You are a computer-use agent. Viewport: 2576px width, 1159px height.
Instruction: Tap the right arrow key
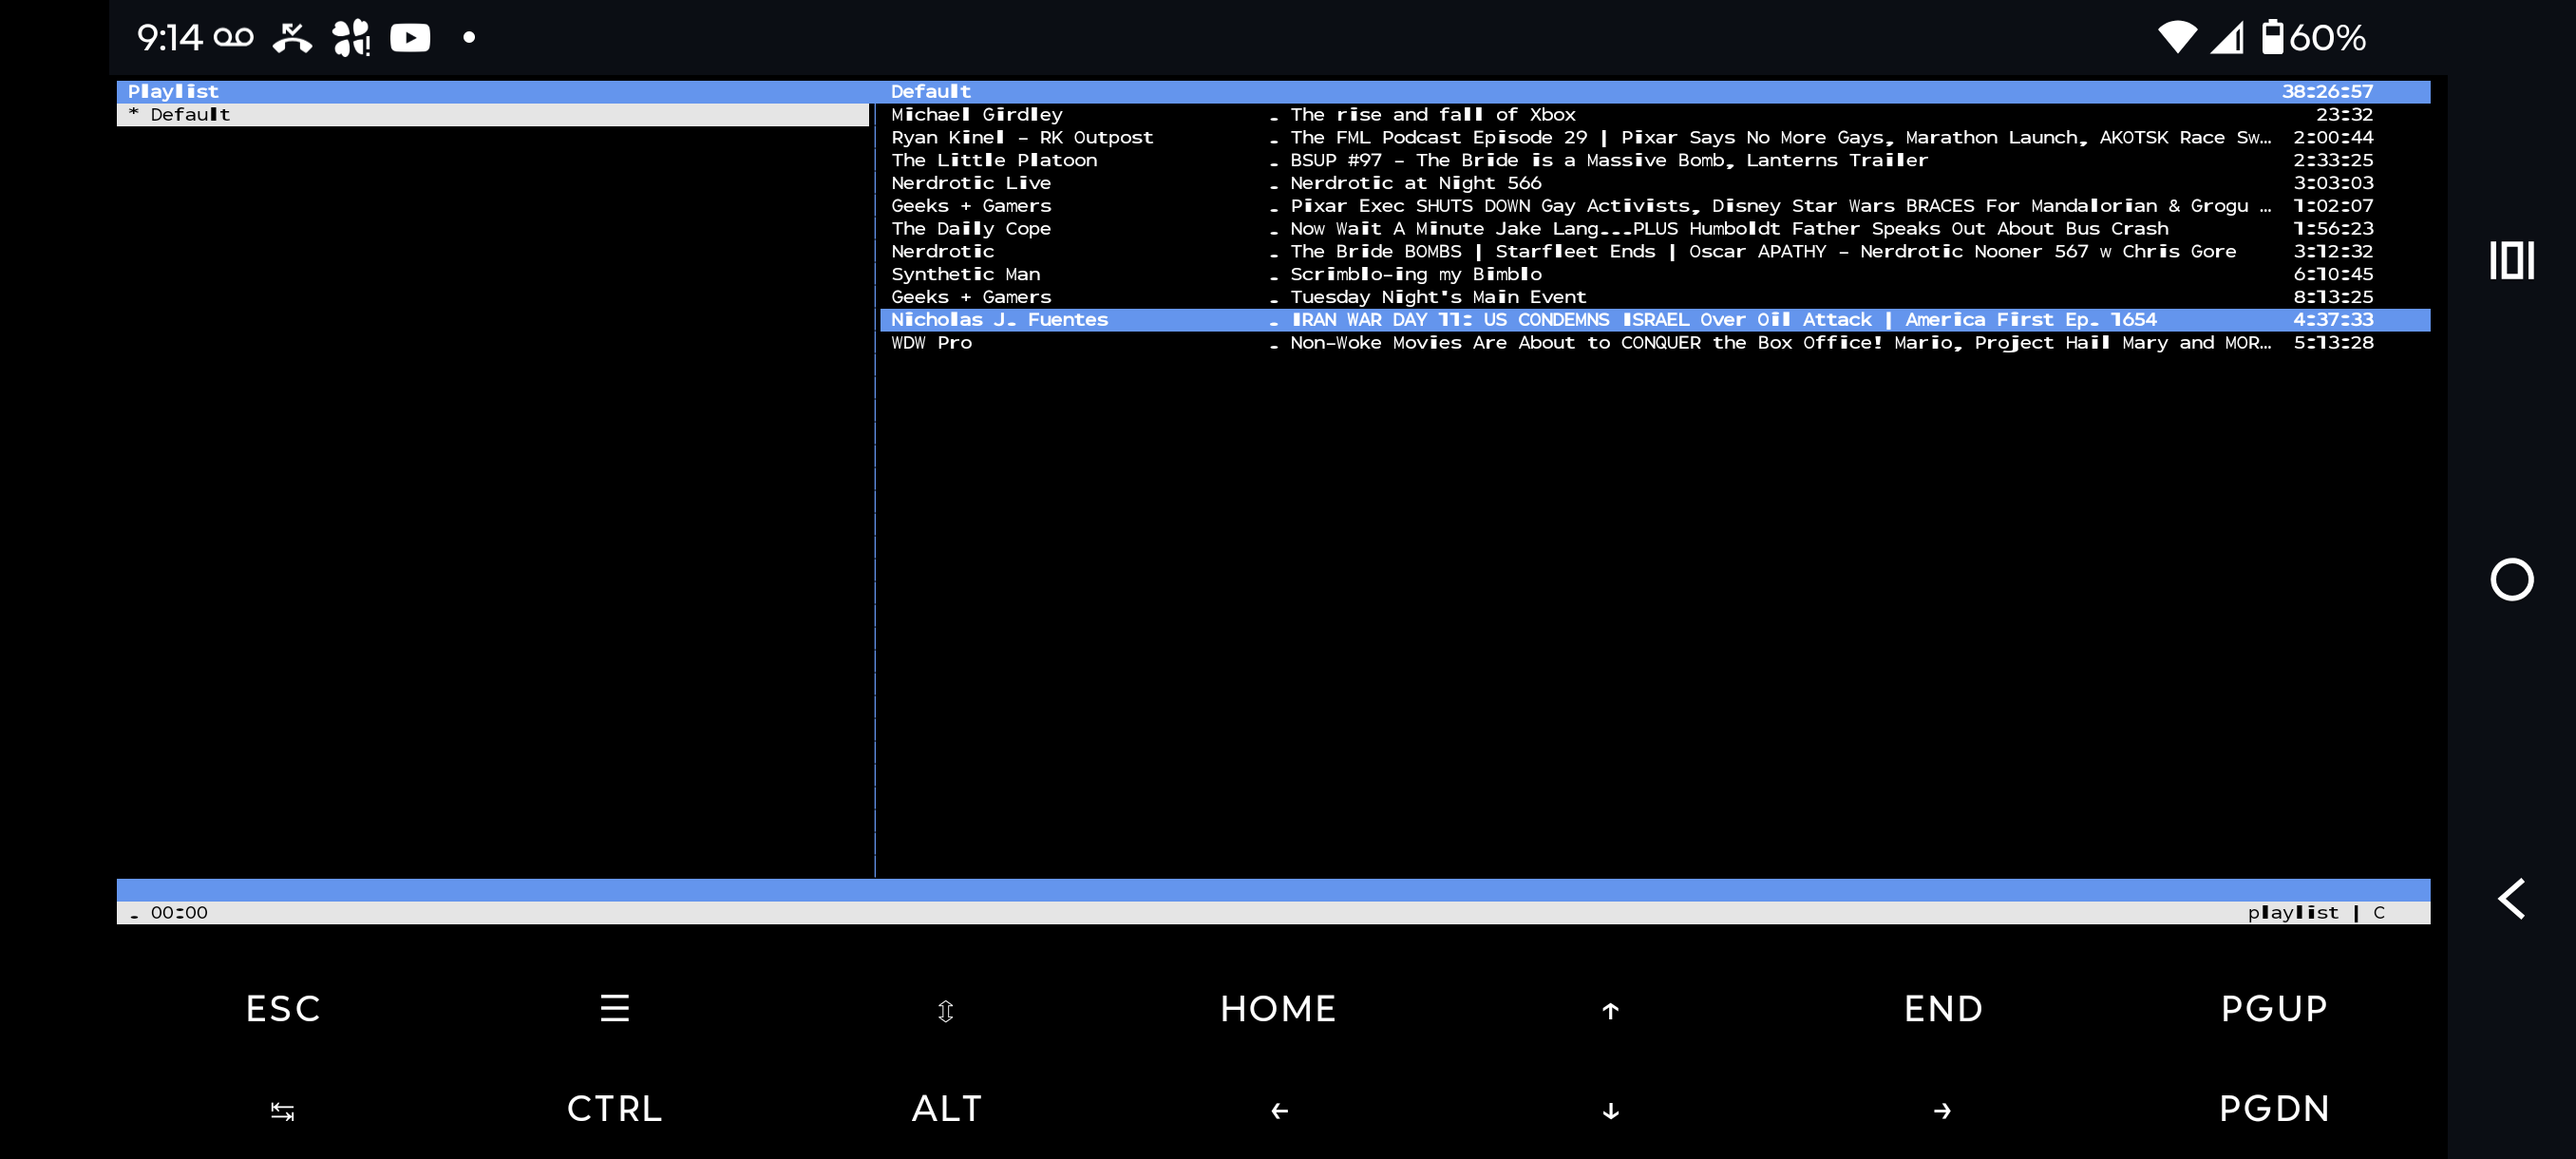point(1942,1110)
